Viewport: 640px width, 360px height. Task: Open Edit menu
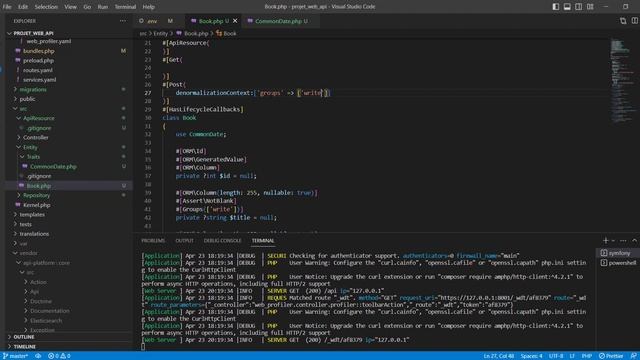click(23, 7)
